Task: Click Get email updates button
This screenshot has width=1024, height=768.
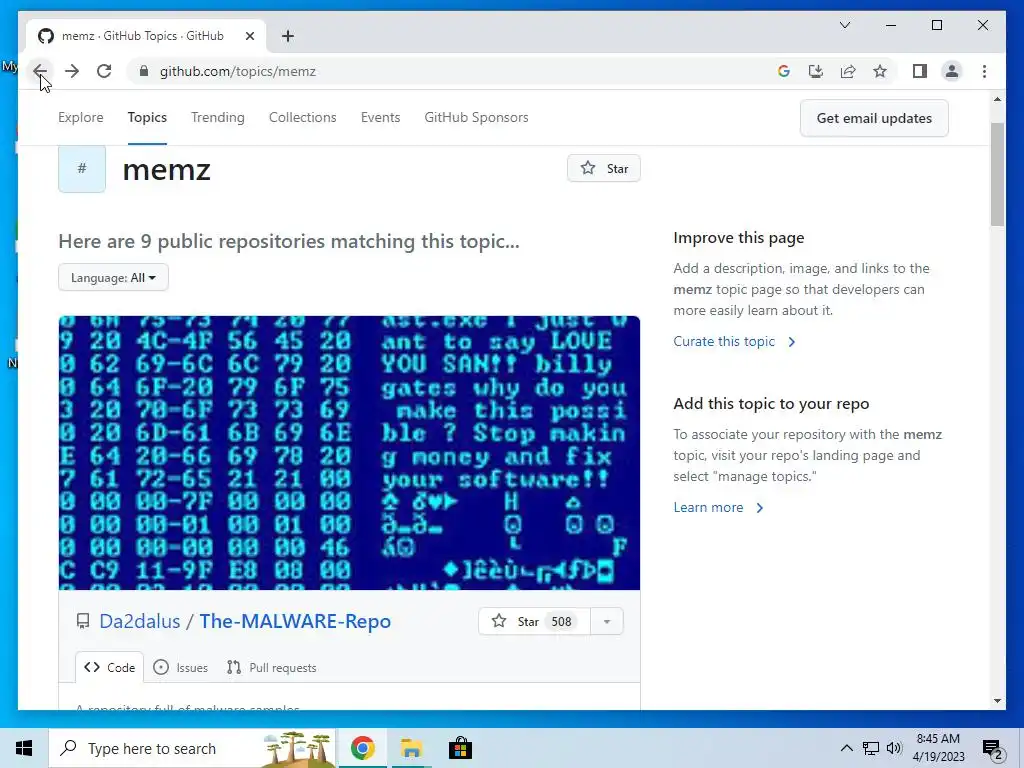Action: click(874, 118)
